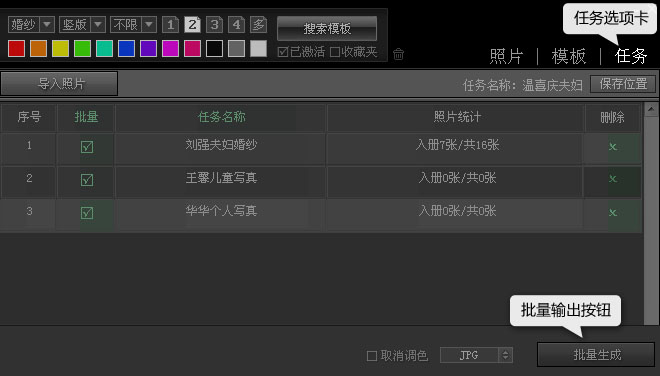Click the task name value 温喜庆夫妇

(x=552, y=85)
